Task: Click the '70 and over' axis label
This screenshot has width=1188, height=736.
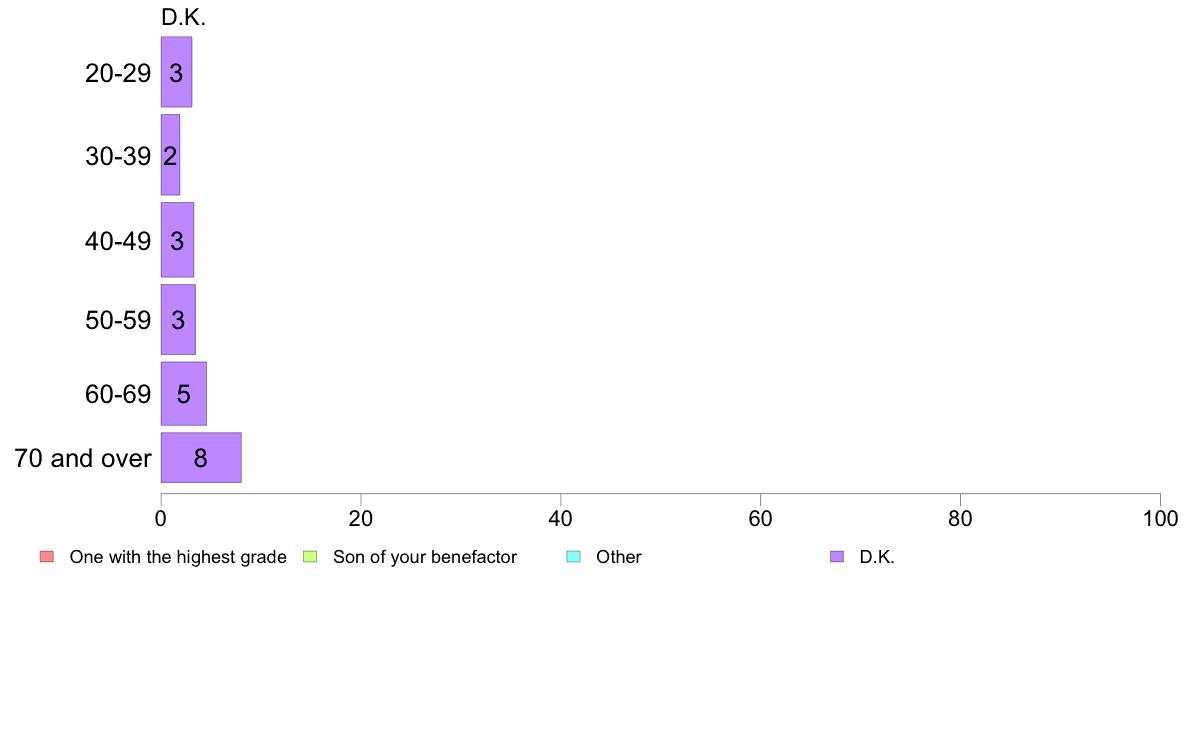Action: tap(83, 458)
